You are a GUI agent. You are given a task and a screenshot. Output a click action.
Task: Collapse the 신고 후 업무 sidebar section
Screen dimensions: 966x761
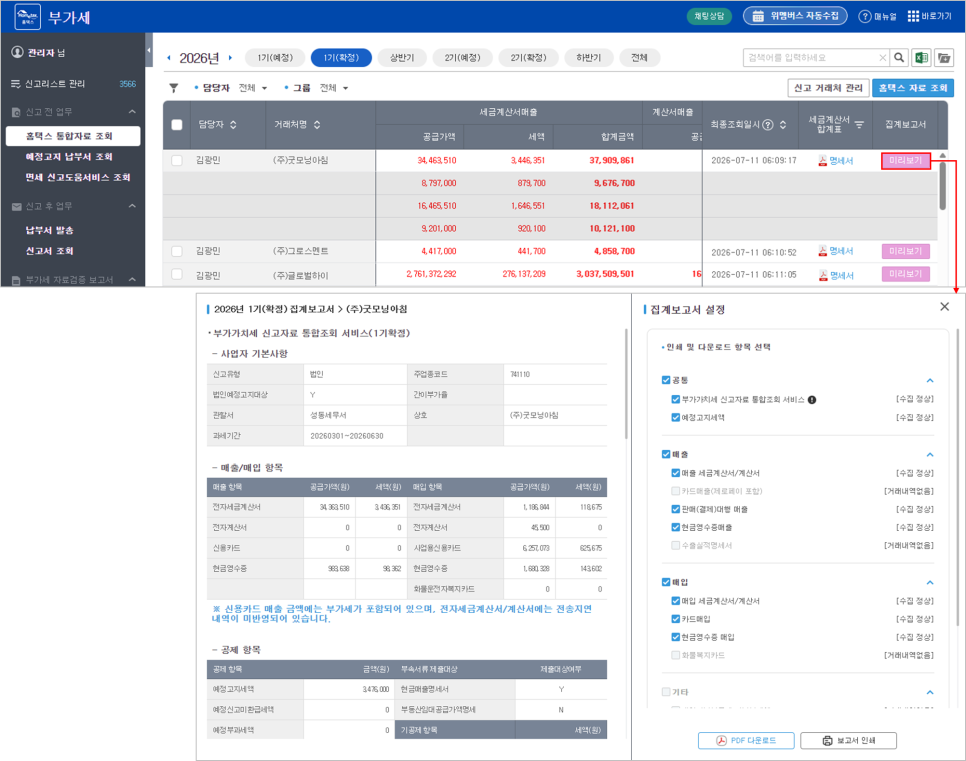point(132,206)
